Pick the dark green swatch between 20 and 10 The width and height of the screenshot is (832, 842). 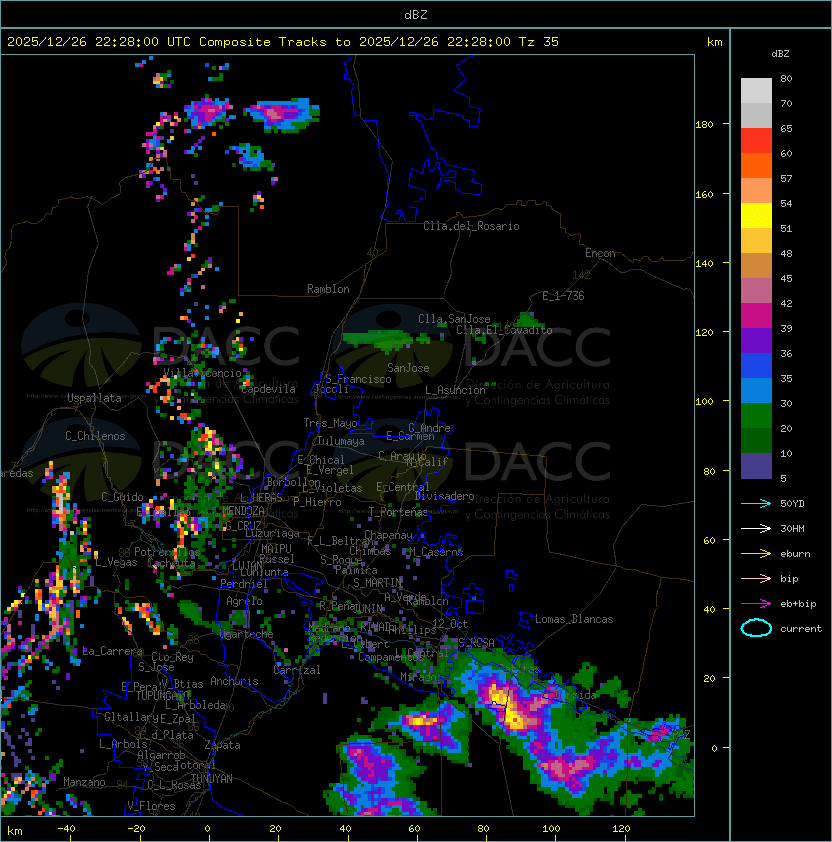click(x=756, y=440)
